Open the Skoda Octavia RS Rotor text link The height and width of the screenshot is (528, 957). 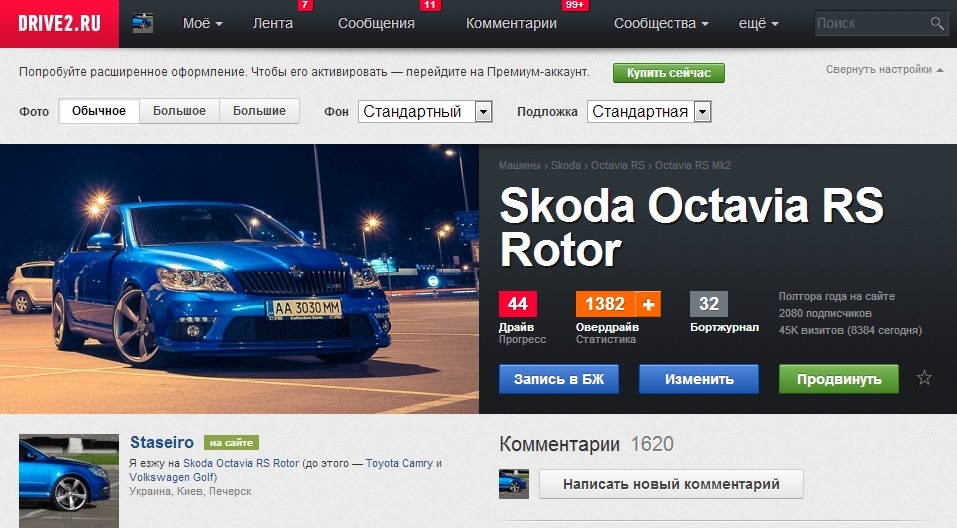point(241,463)
